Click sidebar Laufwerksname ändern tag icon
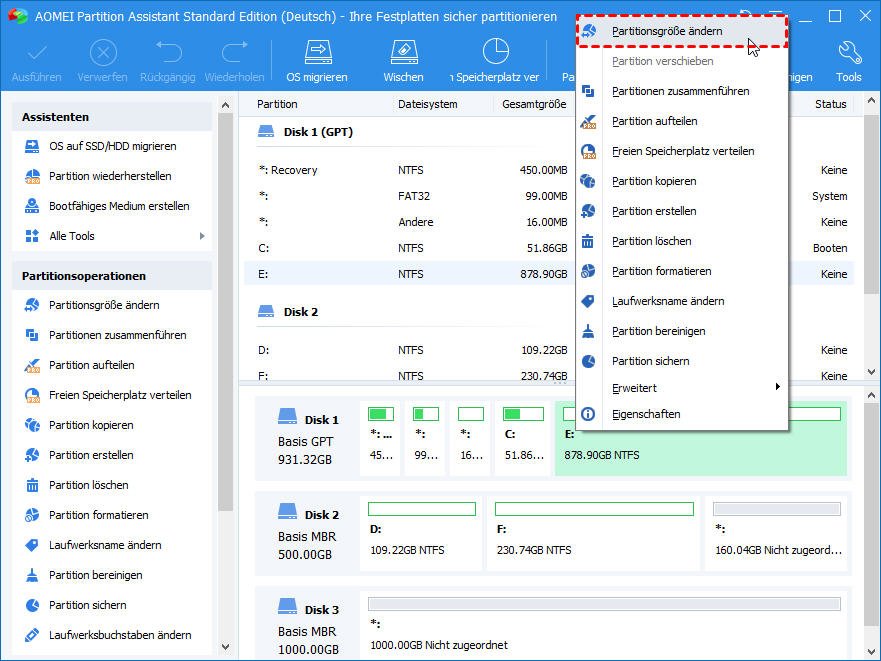Viewport: 881px width, 661px height. [x=32, y=545]
